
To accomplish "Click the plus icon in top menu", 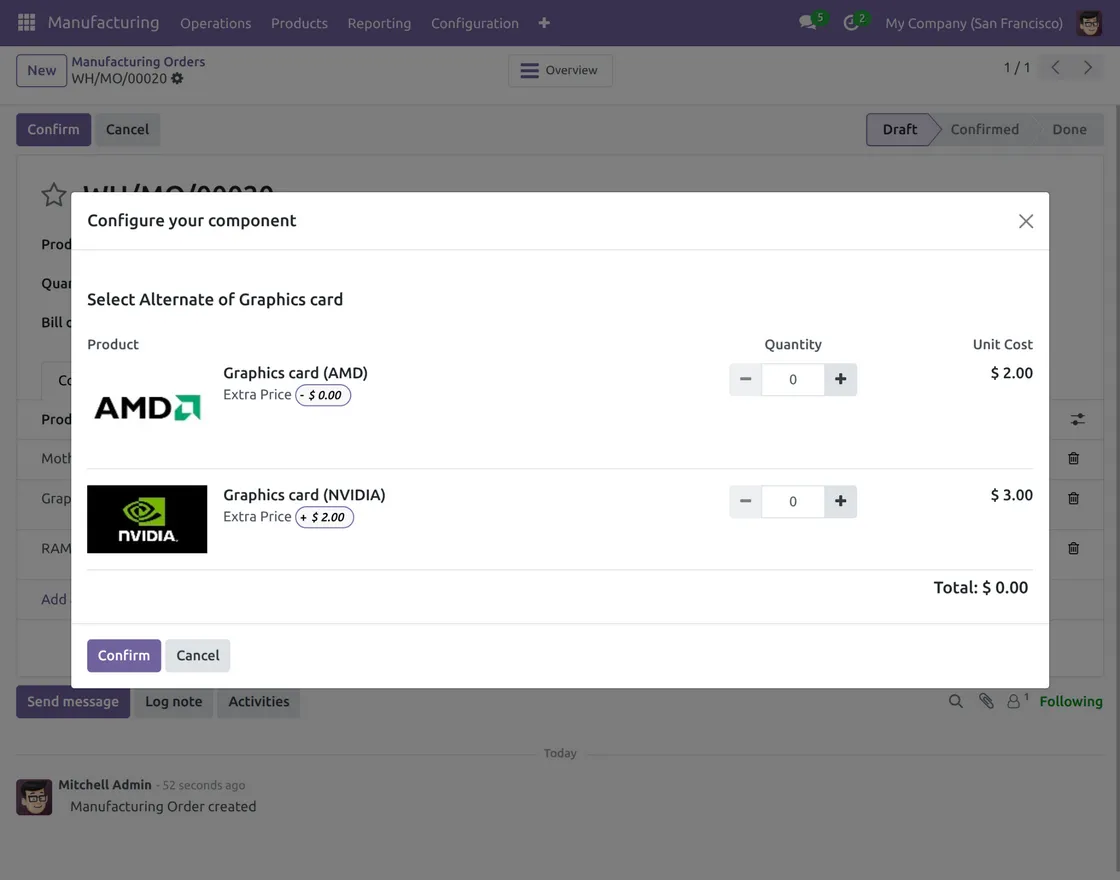I will click(x=544, y=23).
